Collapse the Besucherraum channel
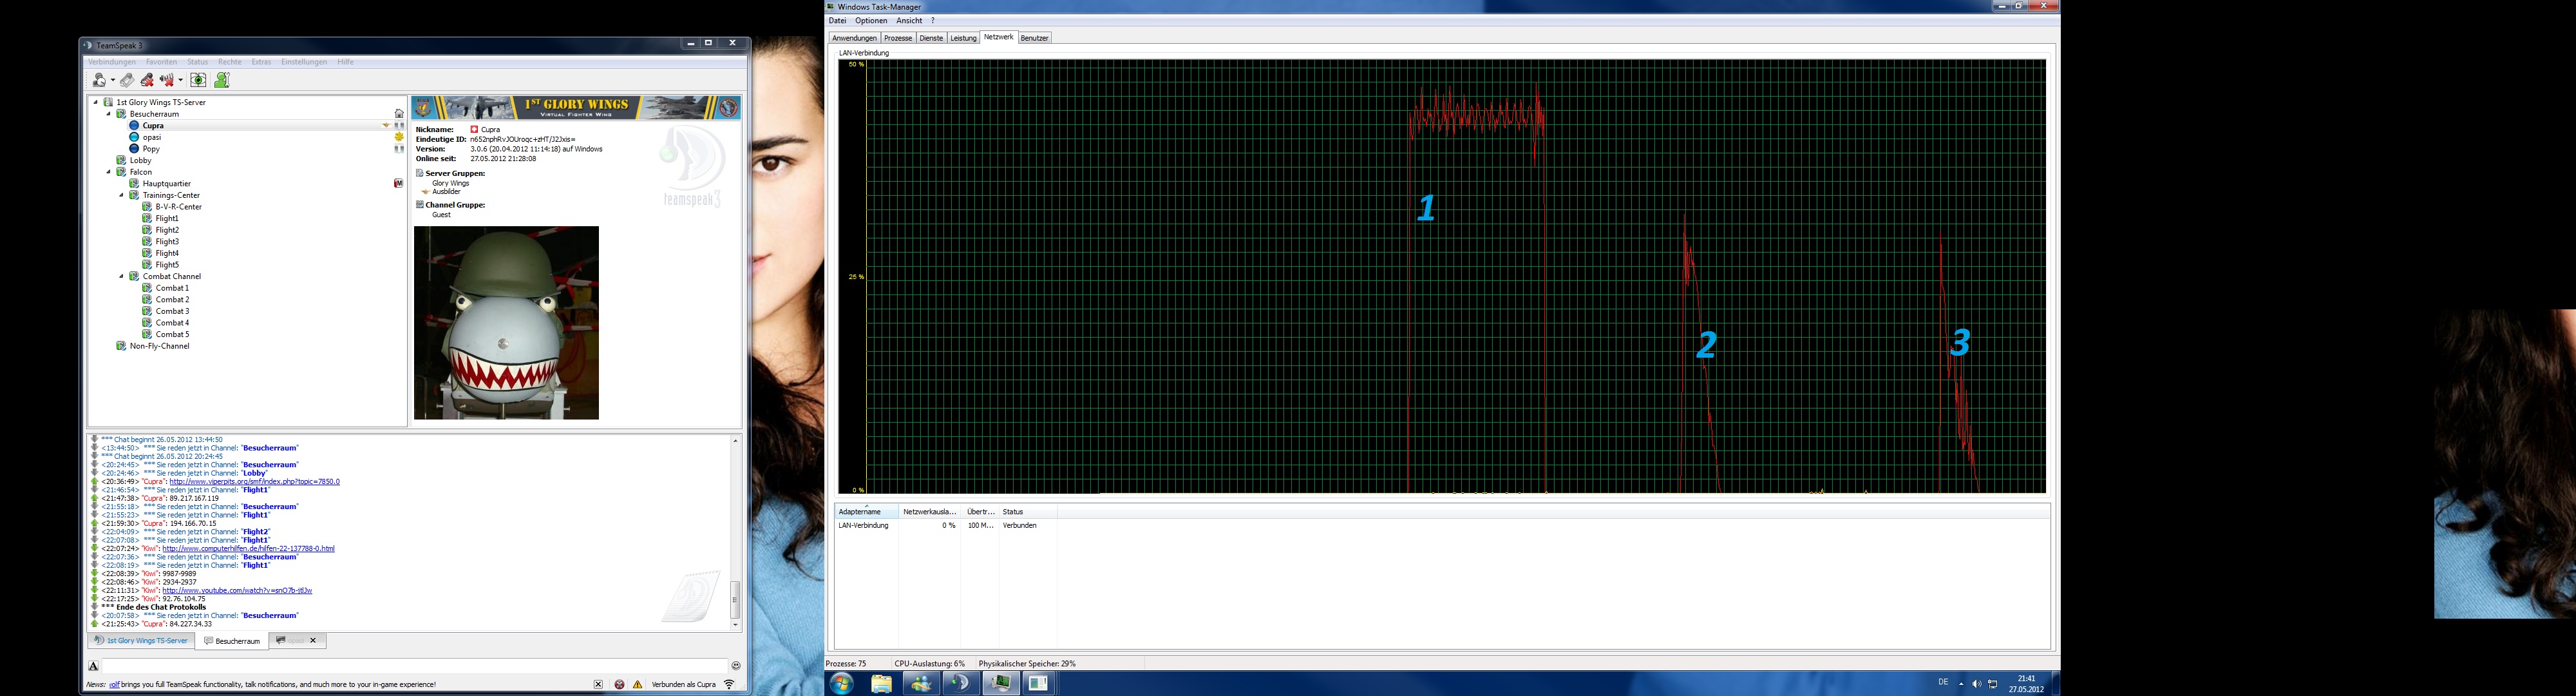 tap(110, 114)
